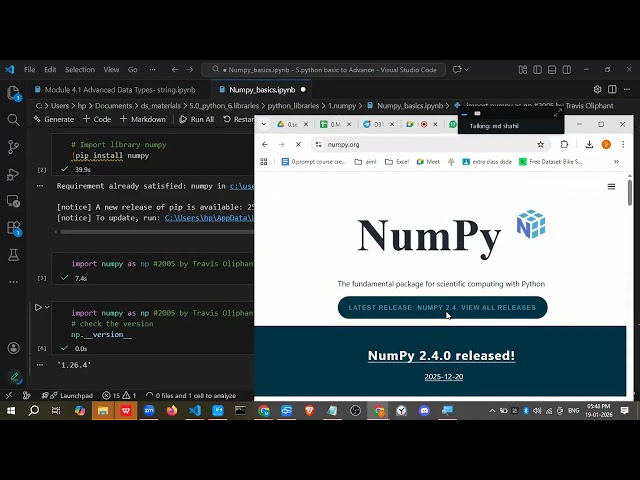
Task: Open the Windows Start menu
Action: pyautogui.click(x=11, y=411)
